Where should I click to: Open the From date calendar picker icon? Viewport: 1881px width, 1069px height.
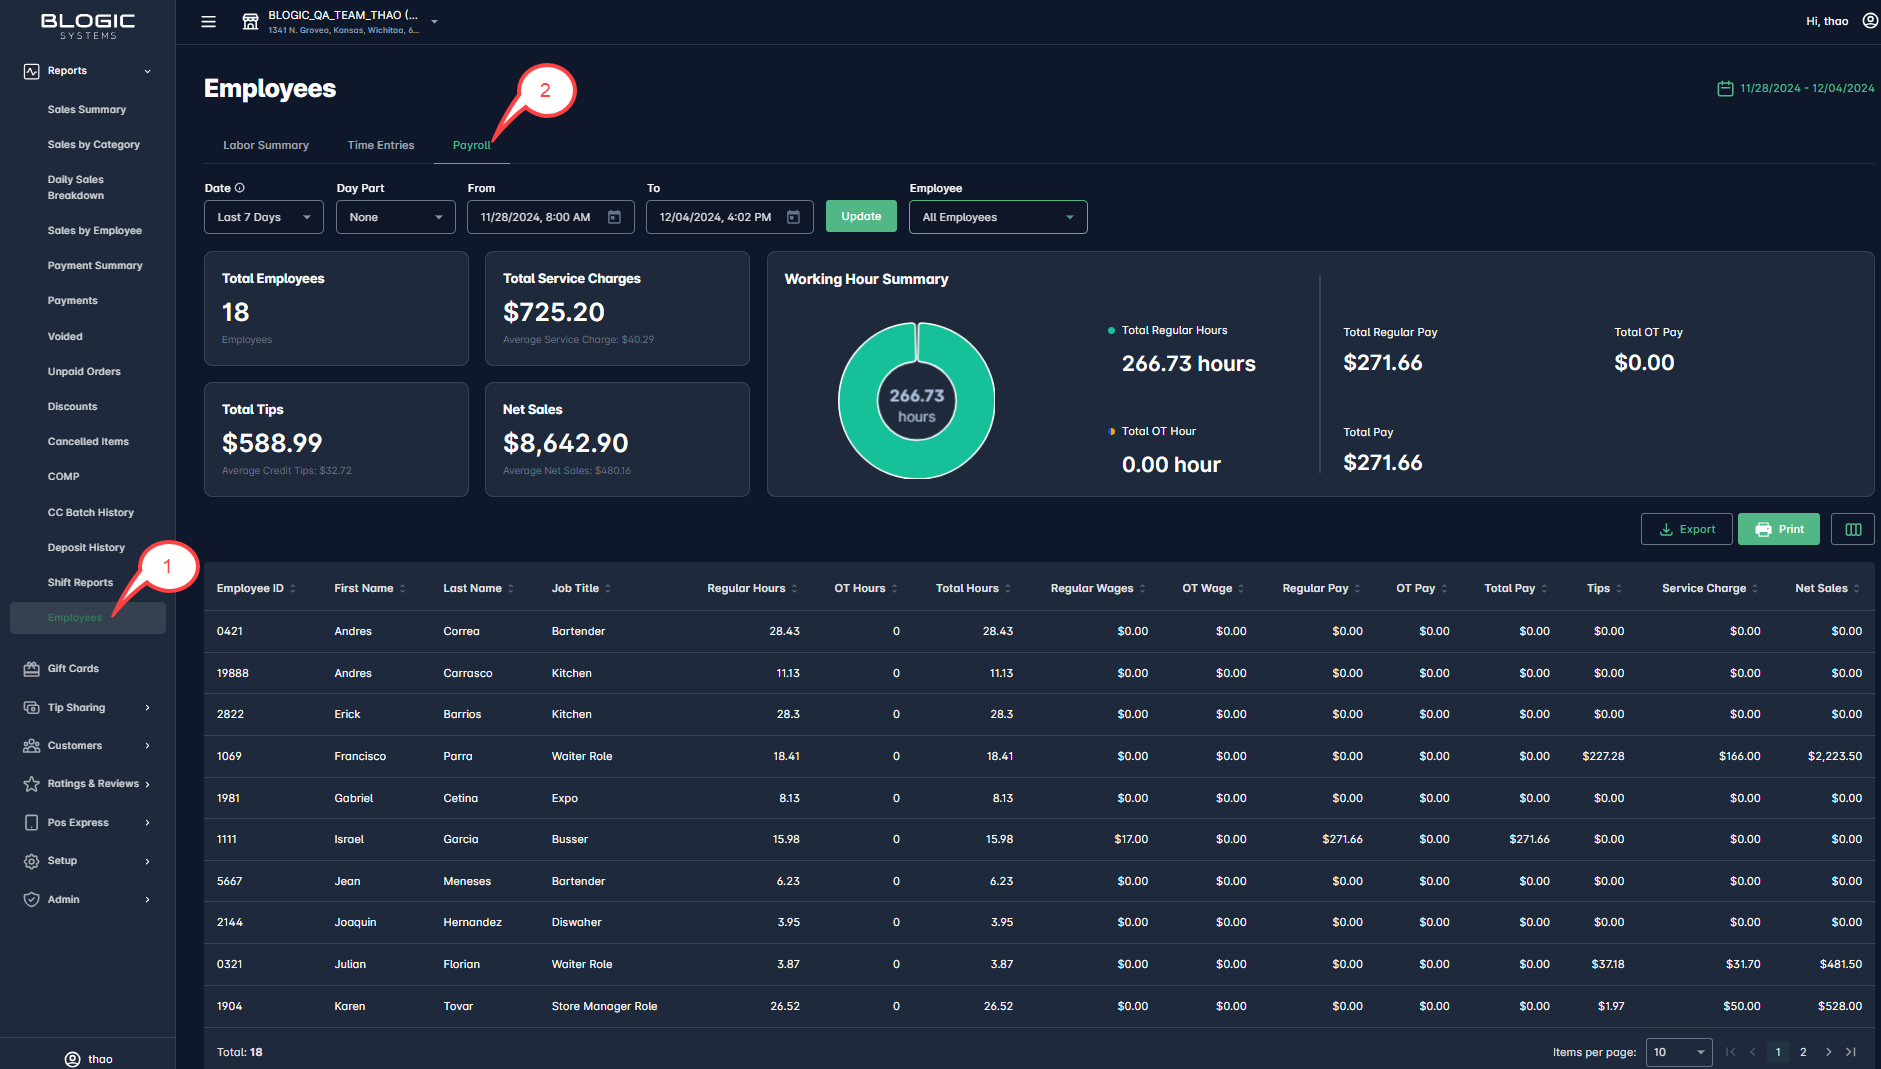pyautogui.click(x=614, y=217)
